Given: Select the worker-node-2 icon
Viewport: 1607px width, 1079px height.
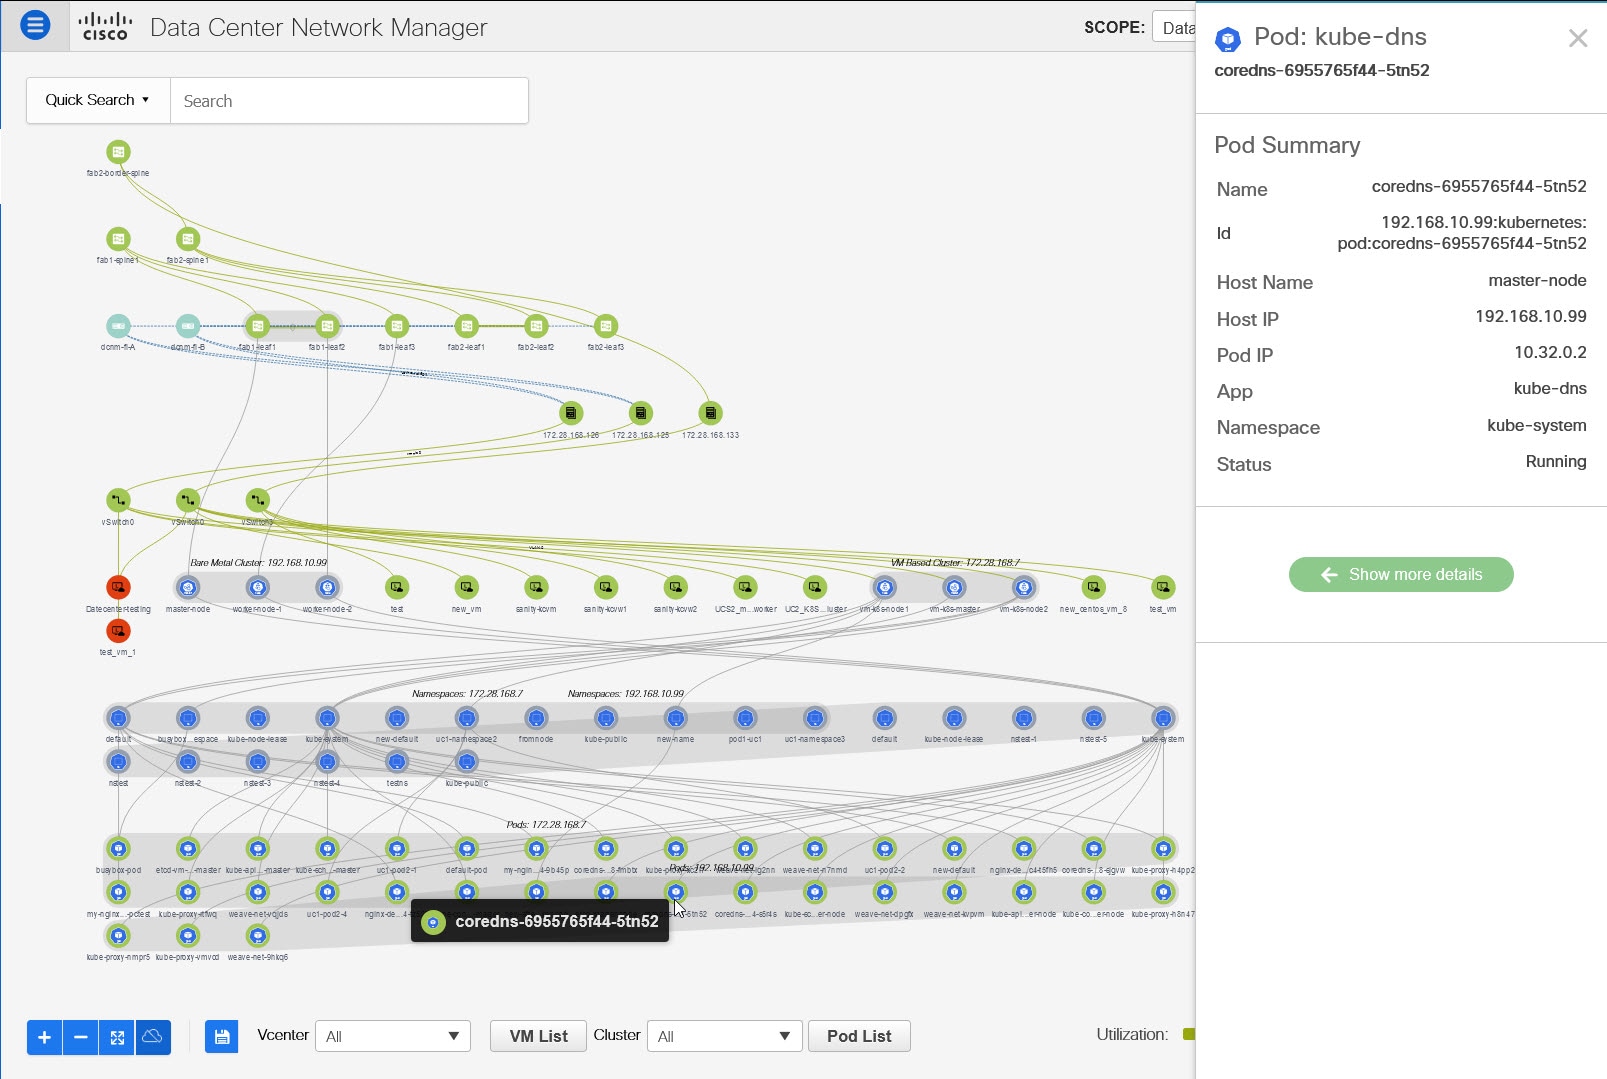Looking at the screenshot, I should point(327,587).
